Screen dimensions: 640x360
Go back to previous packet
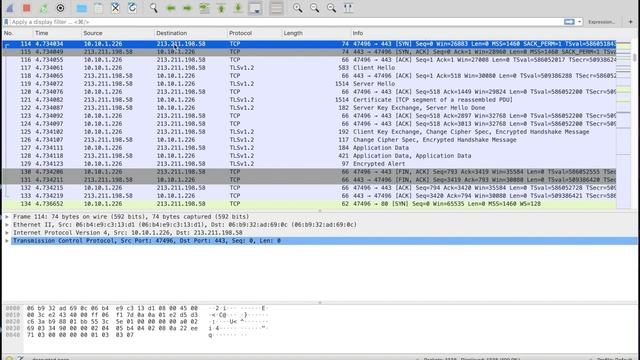click(171, 8)
